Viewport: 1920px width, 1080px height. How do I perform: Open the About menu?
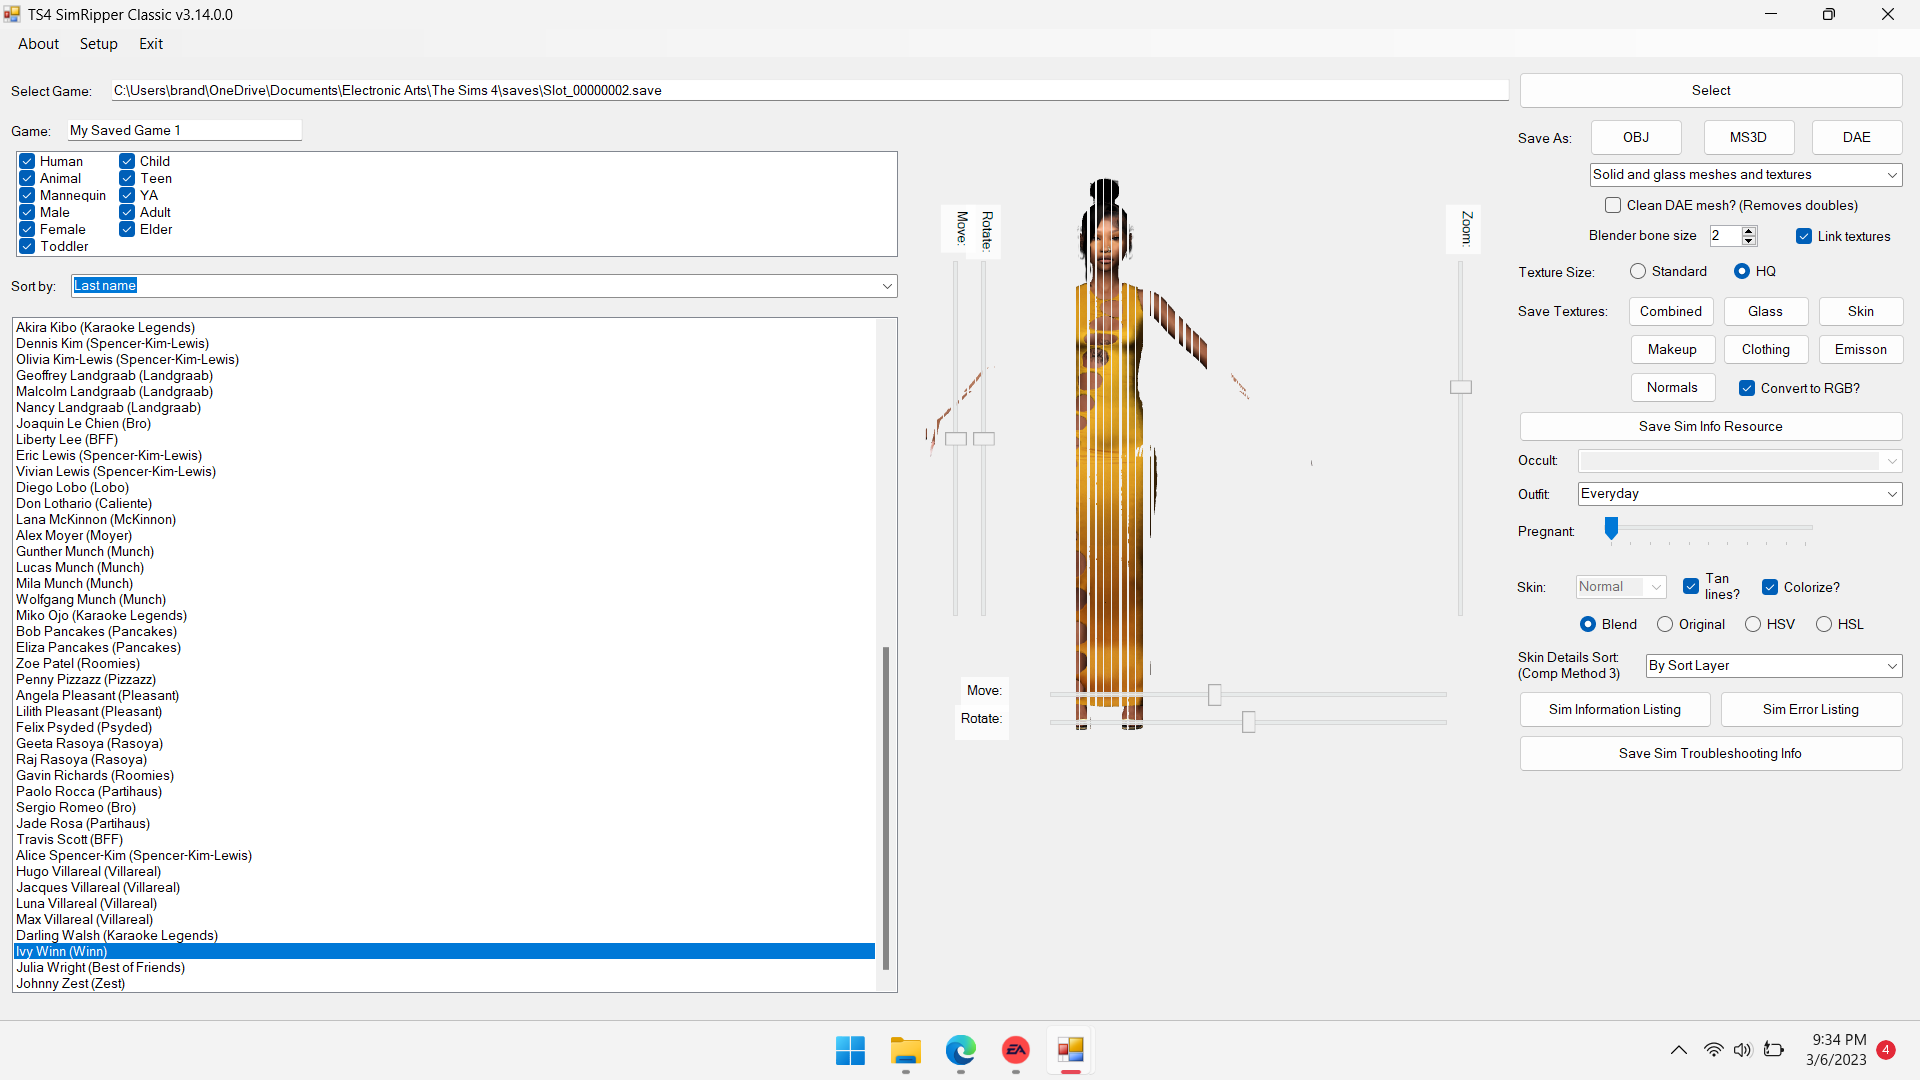click(x=38, y=43)
